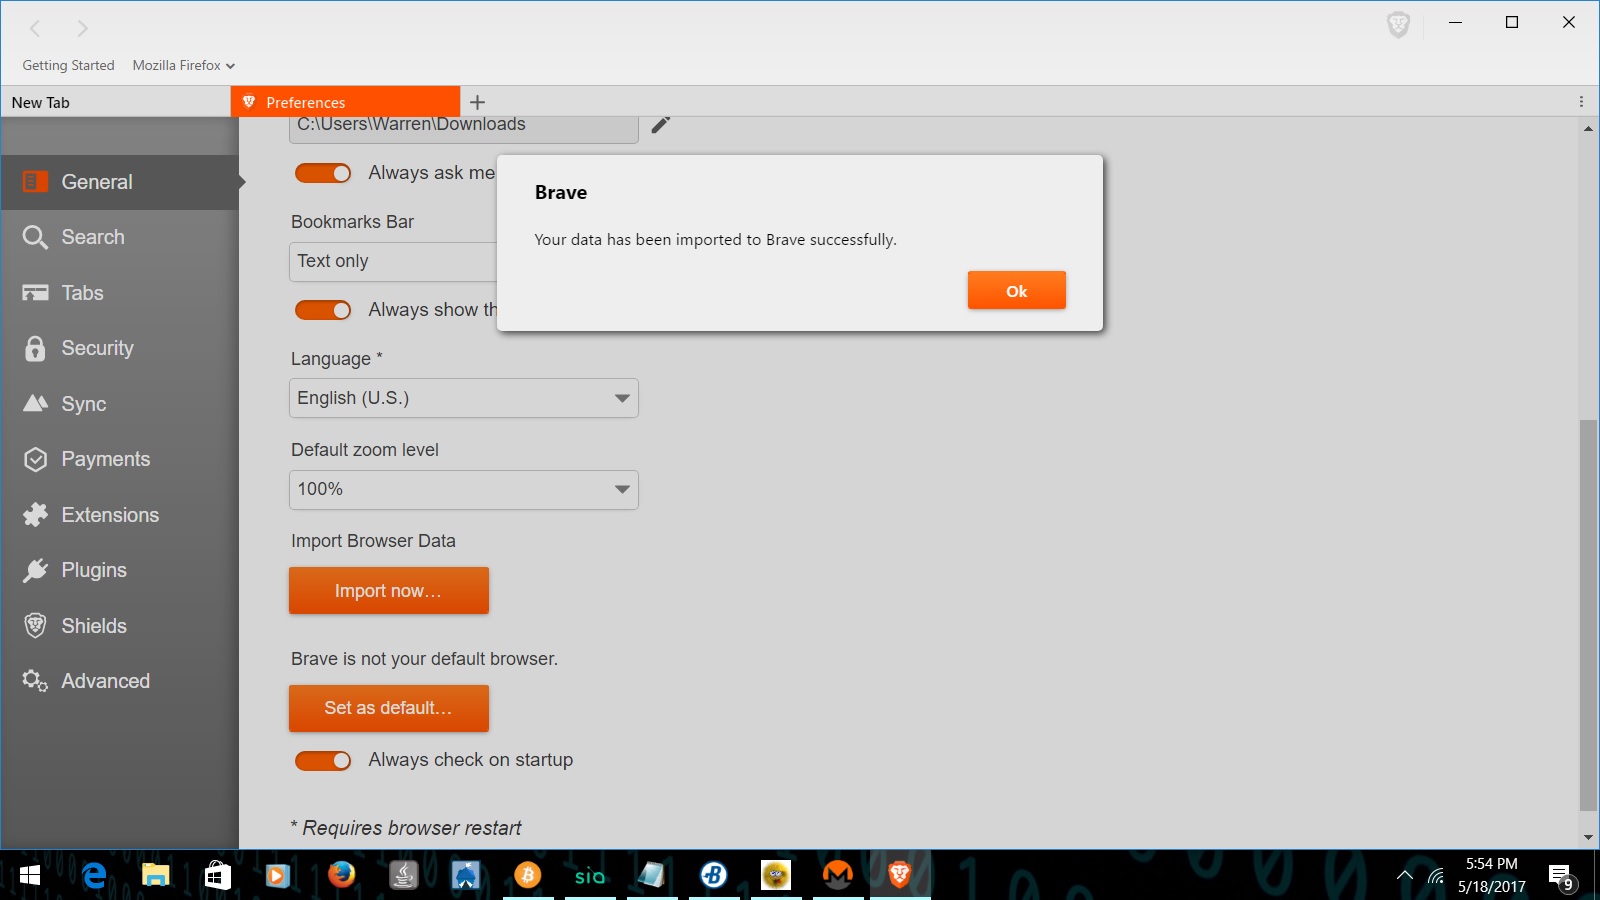Viewport: 1600px width, 900px height.
Task: Open a new tab with the plus icon
Action: [477, 102]
